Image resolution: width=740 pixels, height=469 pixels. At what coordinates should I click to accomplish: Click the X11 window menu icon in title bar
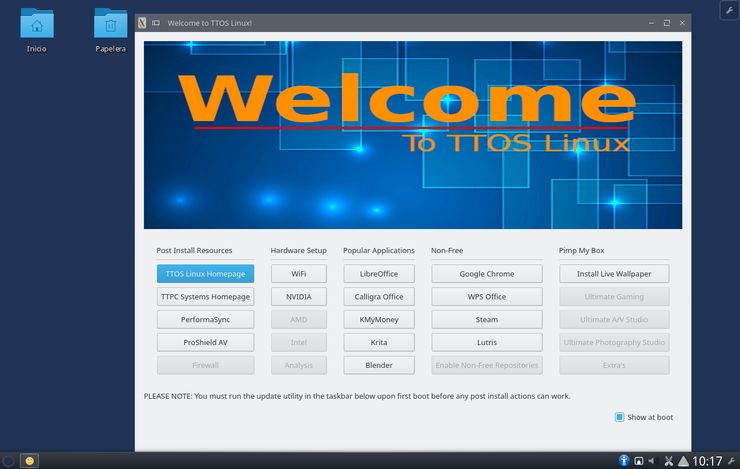click(x=142, y=23)
